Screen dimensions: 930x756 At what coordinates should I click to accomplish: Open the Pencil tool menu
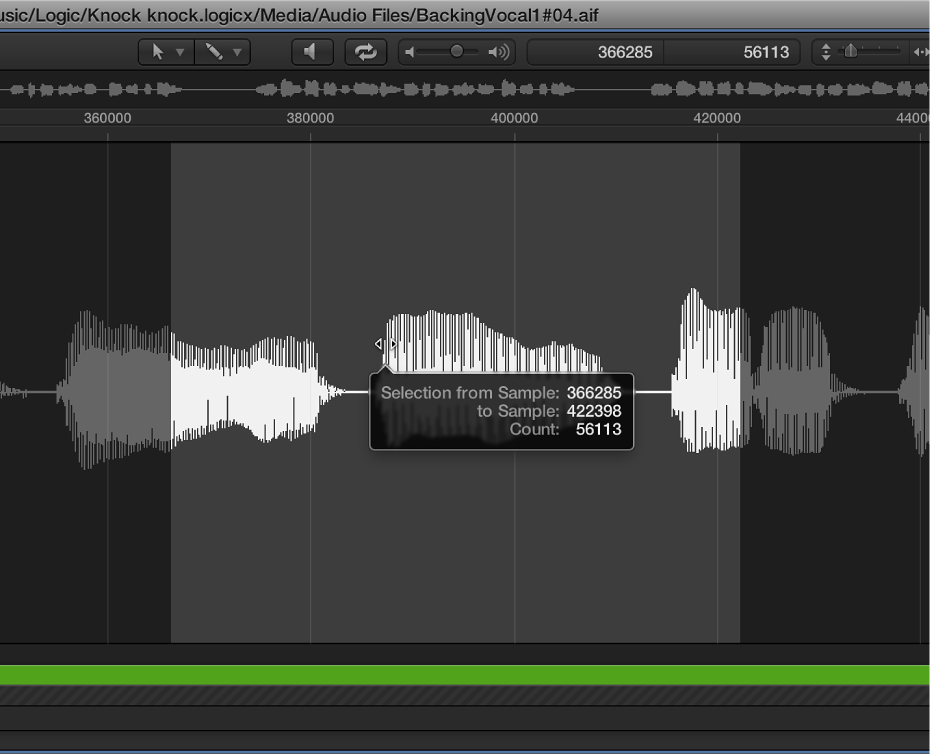(x=221, y=52)
